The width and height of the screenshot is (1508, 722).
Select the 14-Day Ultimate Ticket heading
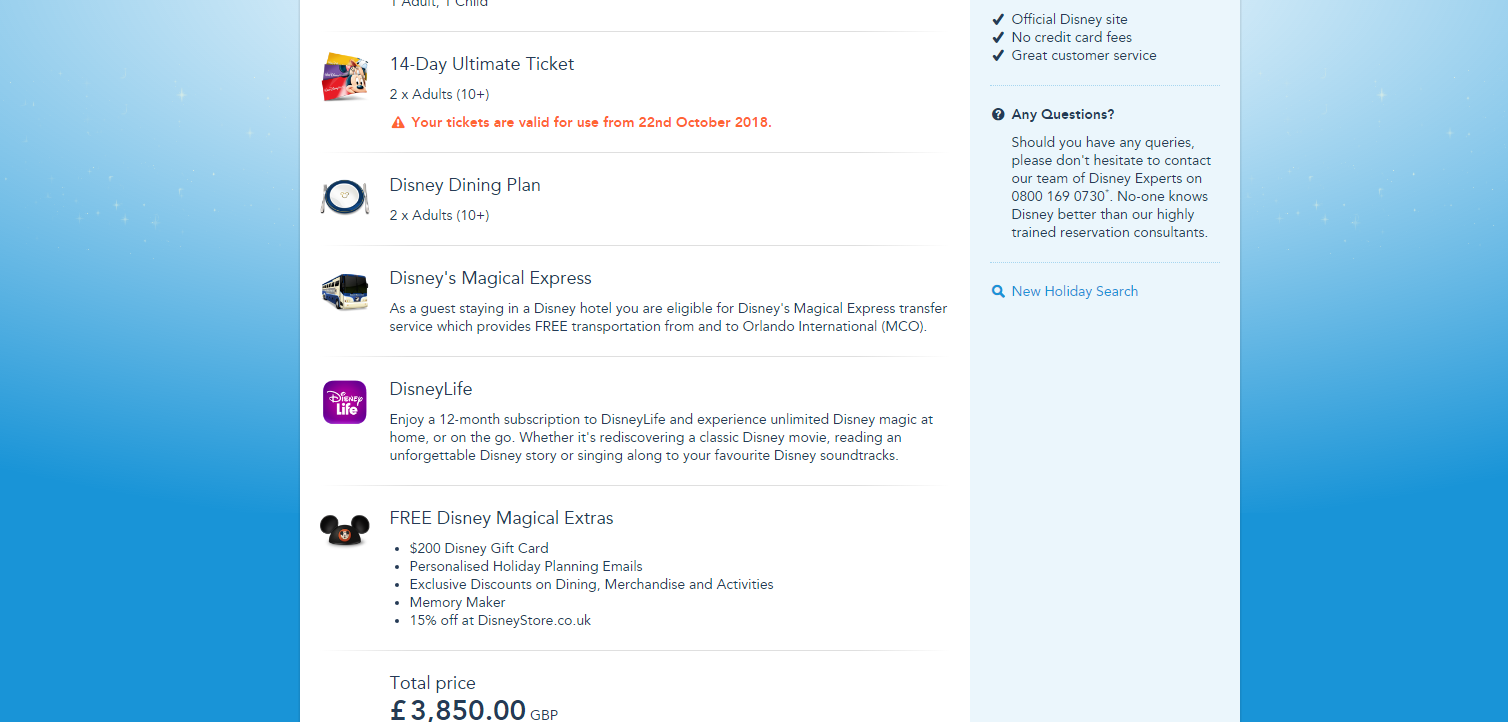tap(481, 64)
